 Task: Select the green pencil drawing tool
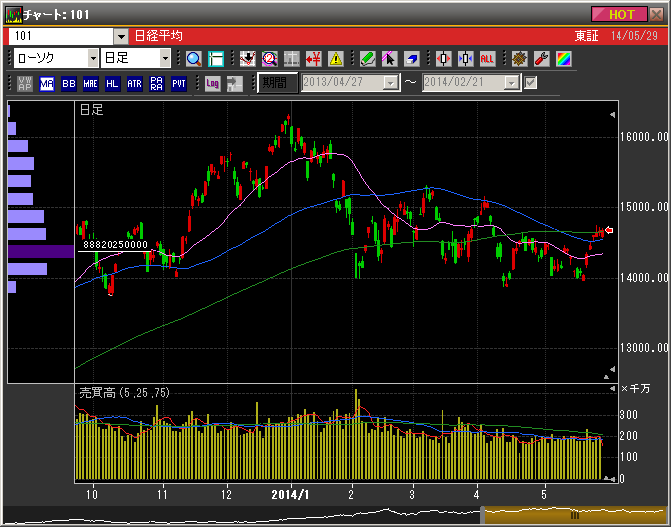point(366,58)
